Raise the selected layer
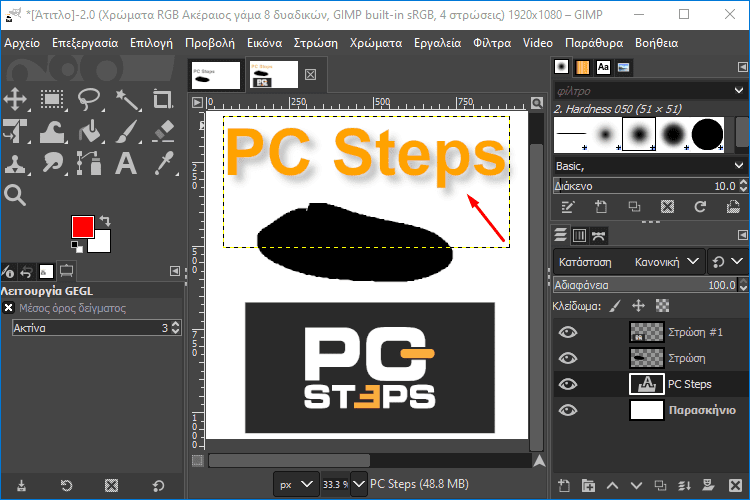This screenshot has width=750, height=500. coord(612,486)
